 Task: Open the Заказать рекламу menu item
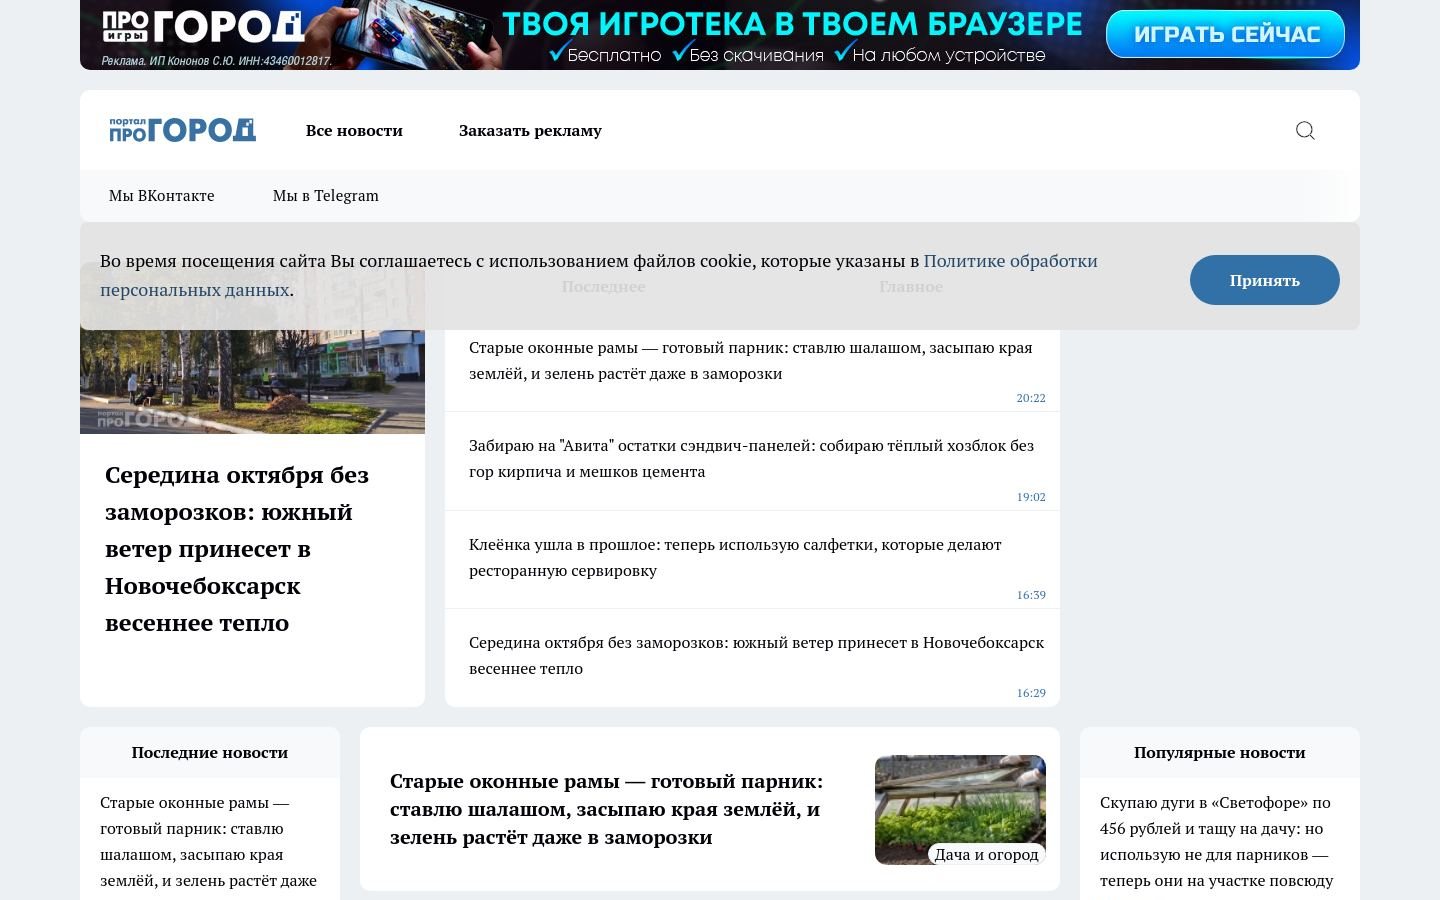(x=530, y=130)
